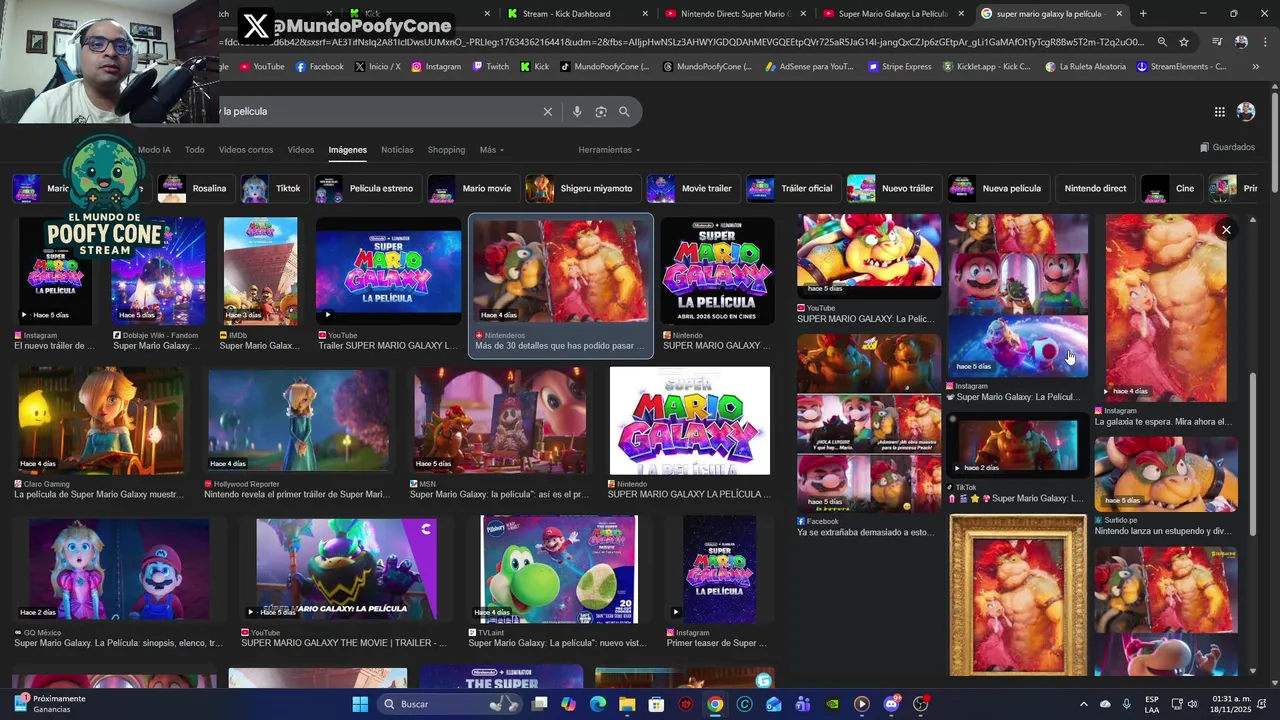Open the Copilot taskbar icon

569,704
